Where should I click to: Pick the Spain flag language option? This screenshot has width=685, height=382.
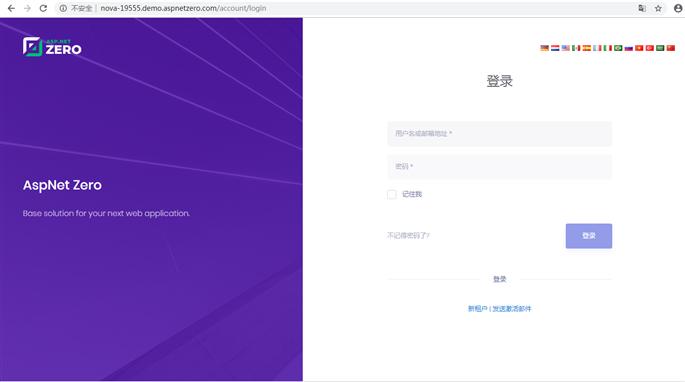point(587,48)
